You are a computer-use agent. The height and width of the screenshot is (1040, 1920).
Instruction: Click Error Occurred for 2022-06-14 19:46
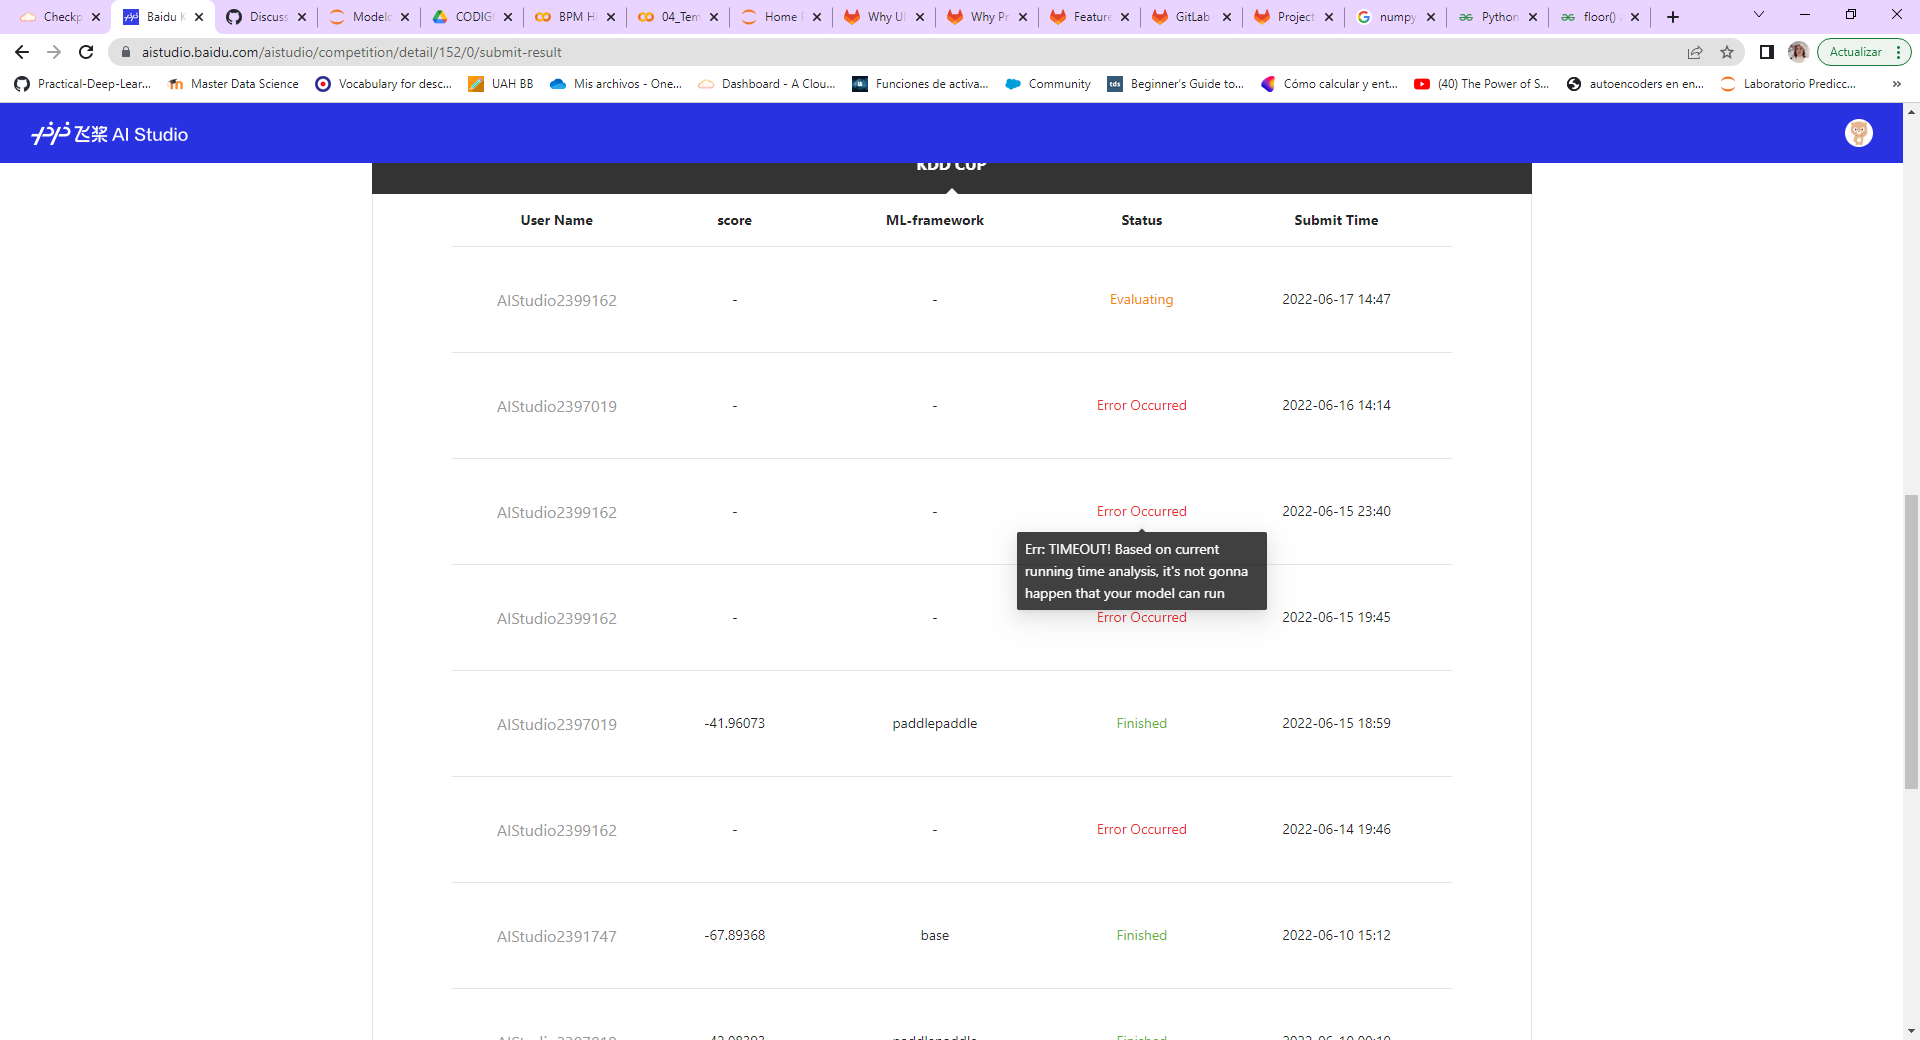1141,829
